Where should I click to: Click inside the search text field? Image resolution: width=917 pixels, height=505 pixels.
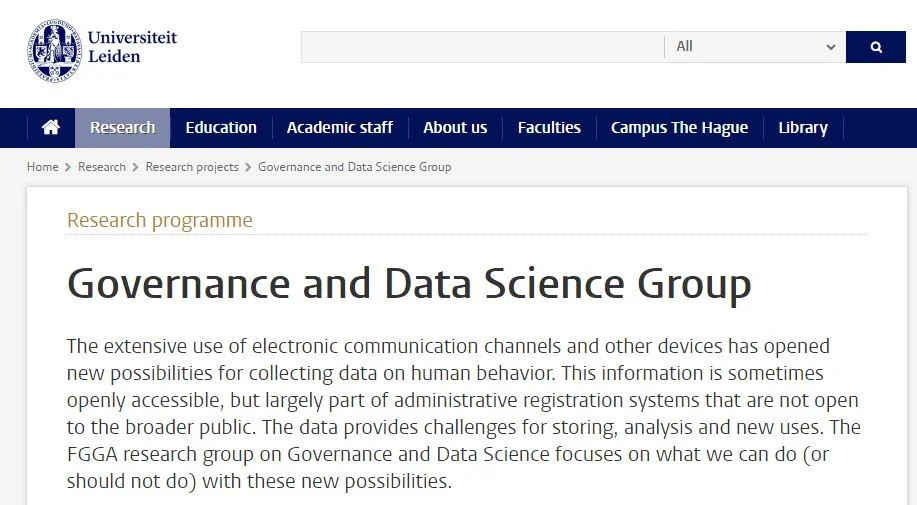coord(482,47)
